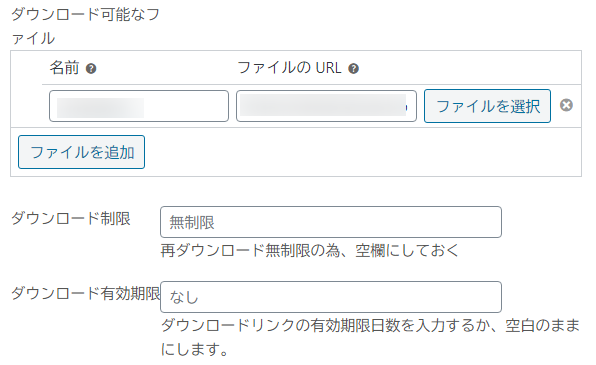Click the expiry help text about 有効期限日数

370,337
